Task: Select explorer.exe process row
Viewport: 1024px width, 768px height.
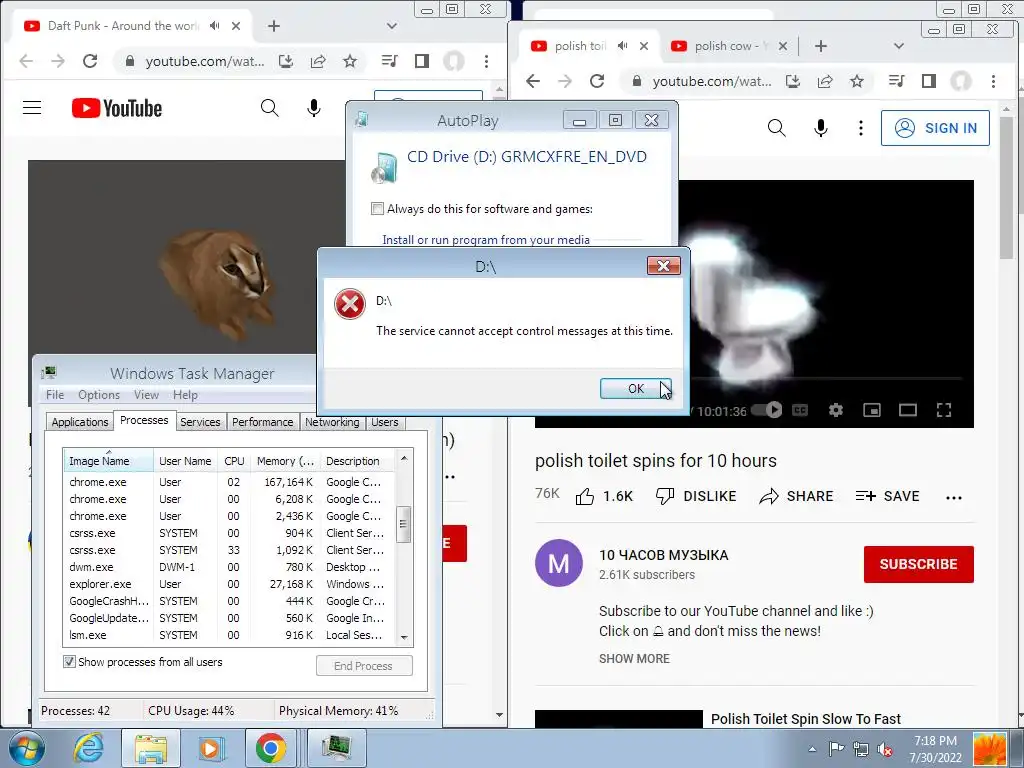Action: 229,584
